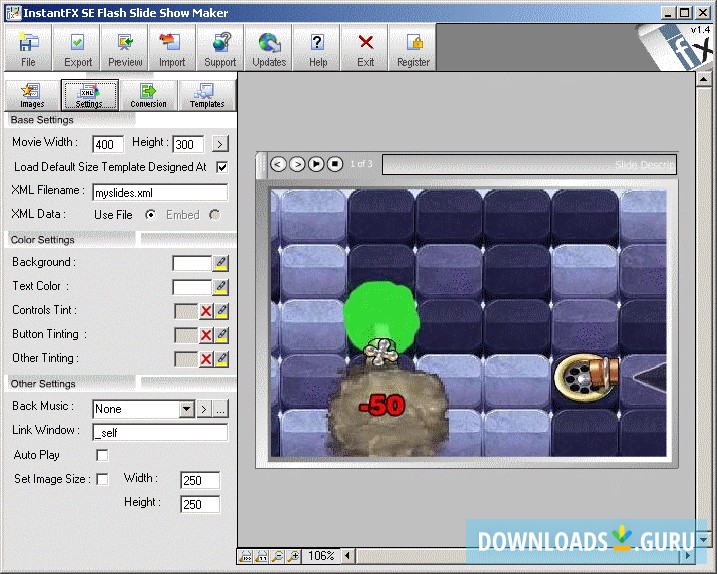
Task: Clear Other Tinting with red X
Action: [206, 359]
